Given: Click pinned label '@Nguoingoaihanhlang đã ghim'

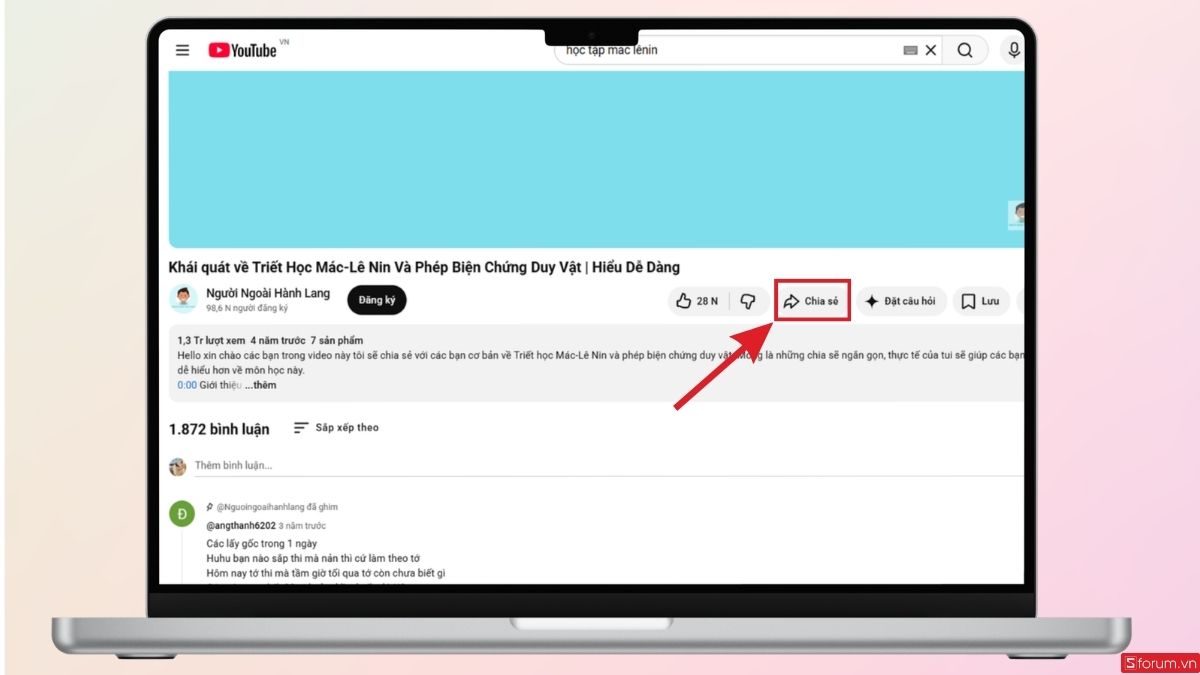Looking at the screenshot, I should pos(277,507).
